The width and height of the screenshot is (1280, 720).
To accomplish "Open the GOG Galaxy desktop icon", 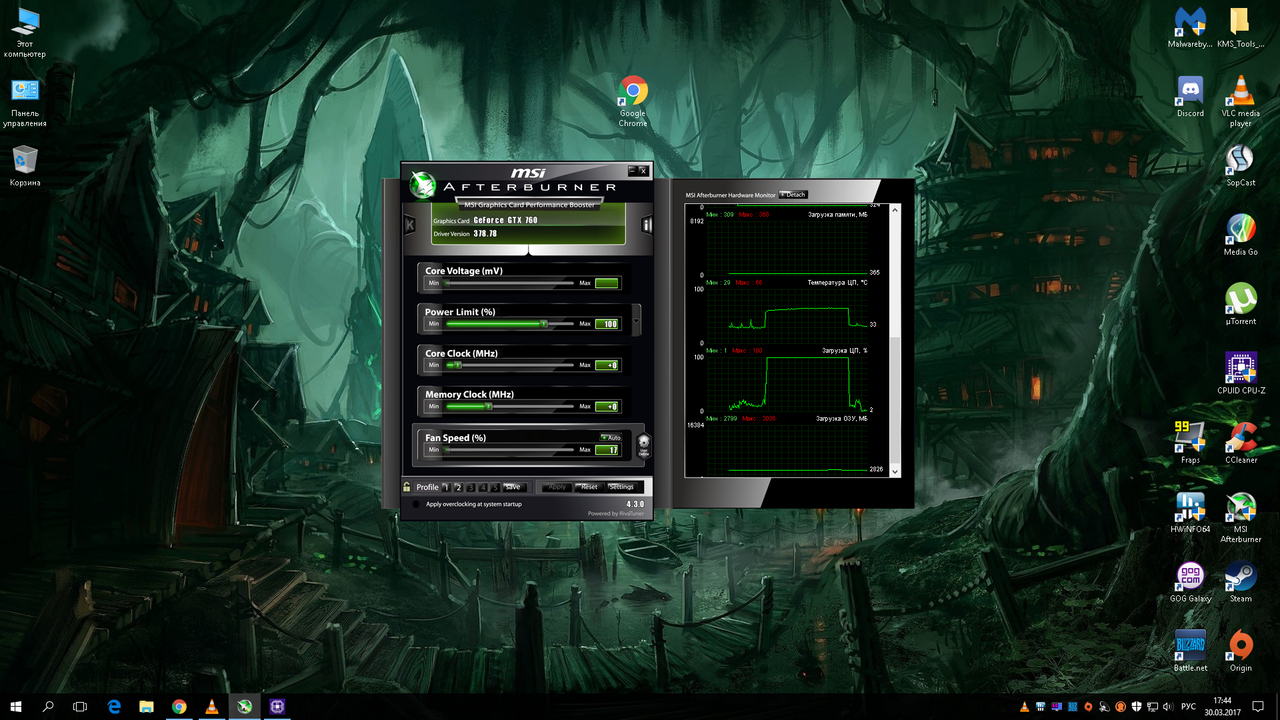I will tap(1190, 582).
